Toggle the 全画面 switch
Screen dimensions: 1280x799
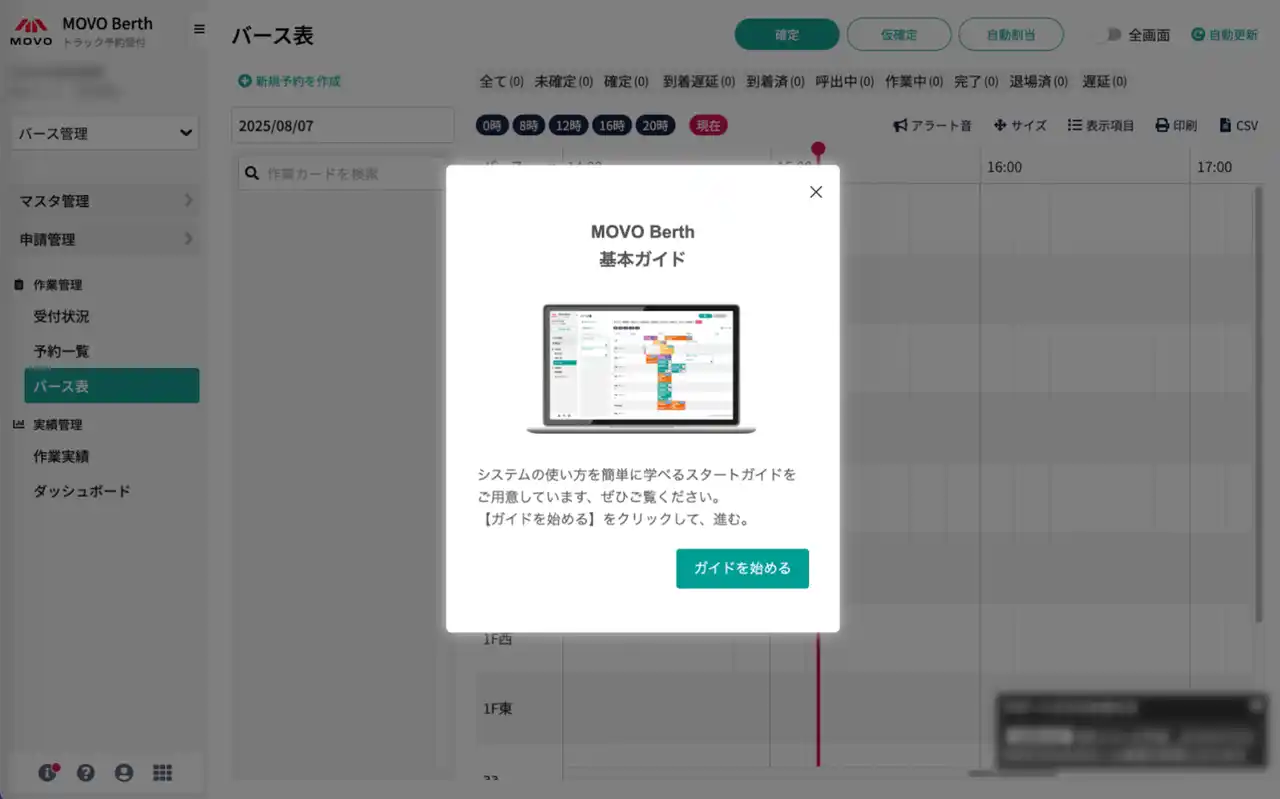pos(1112,34)
